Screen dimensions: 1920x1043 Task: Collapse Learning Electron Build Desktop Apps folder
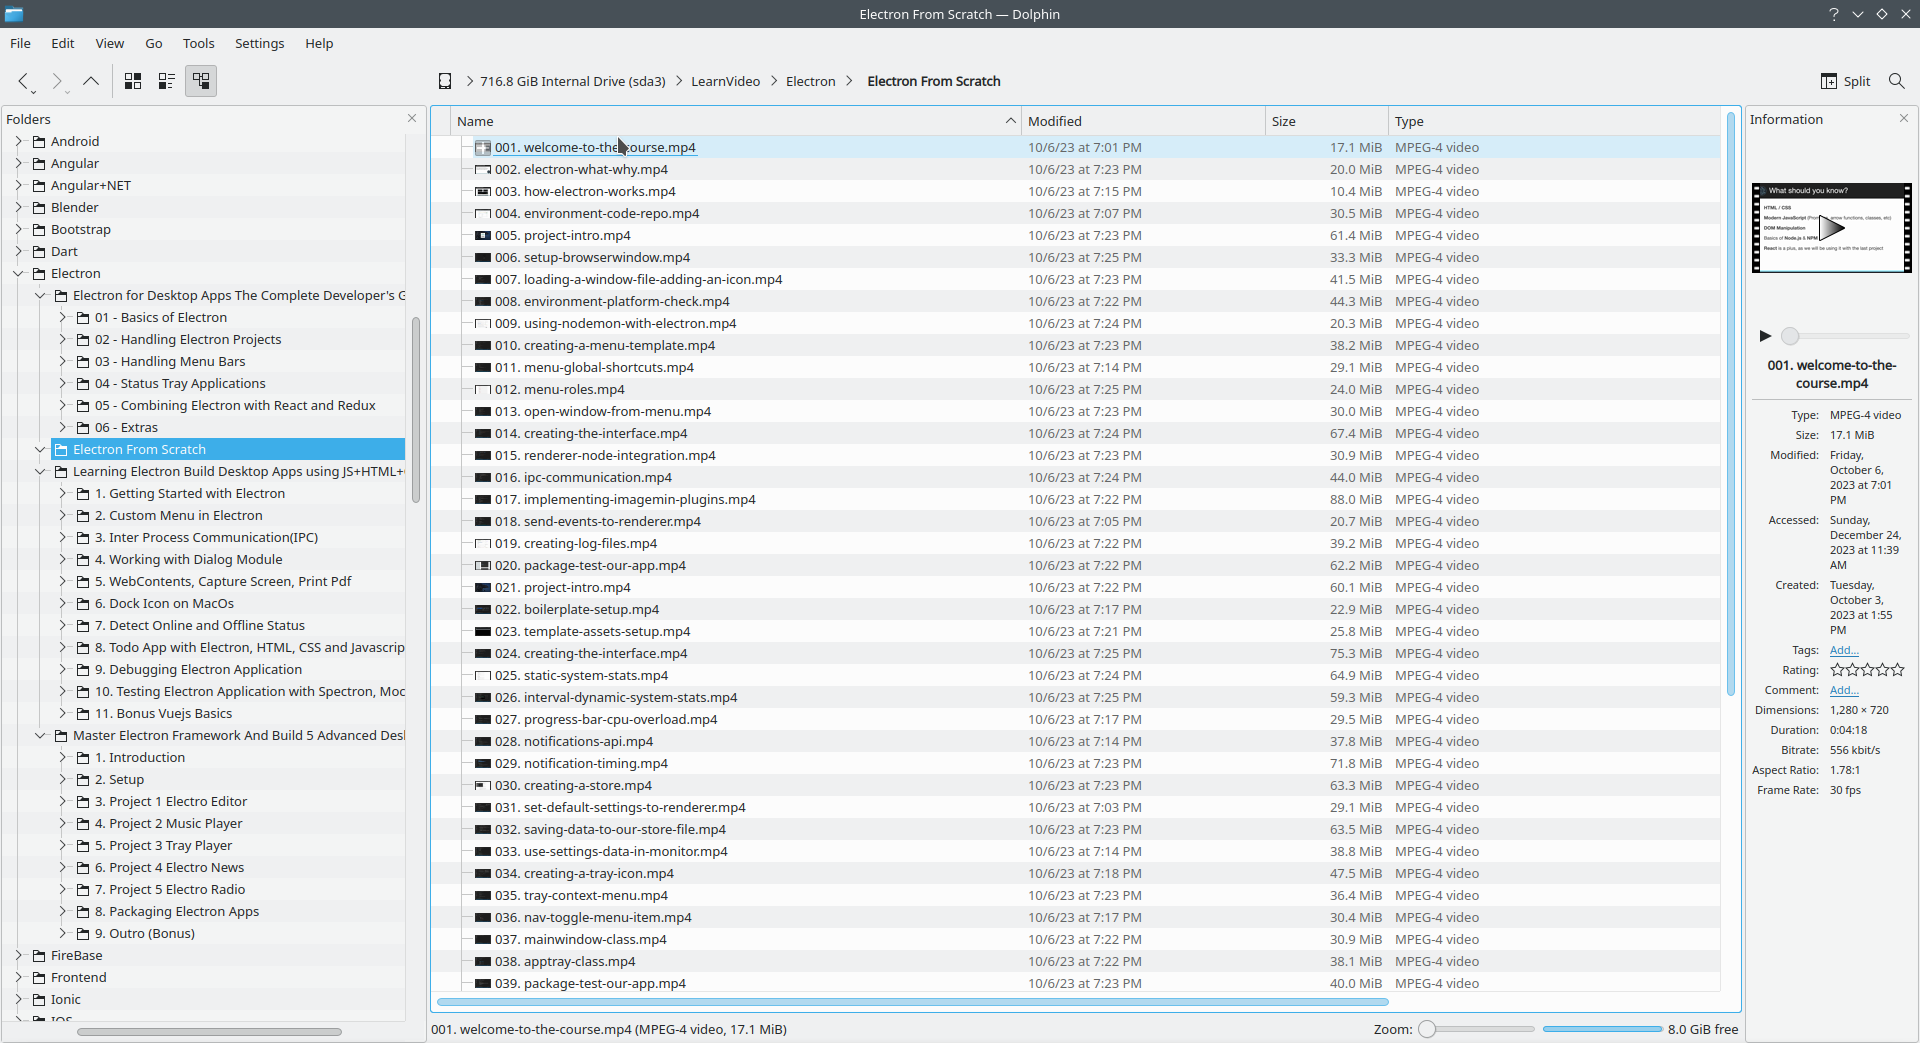pyautogui.click(x=40, y=472)
